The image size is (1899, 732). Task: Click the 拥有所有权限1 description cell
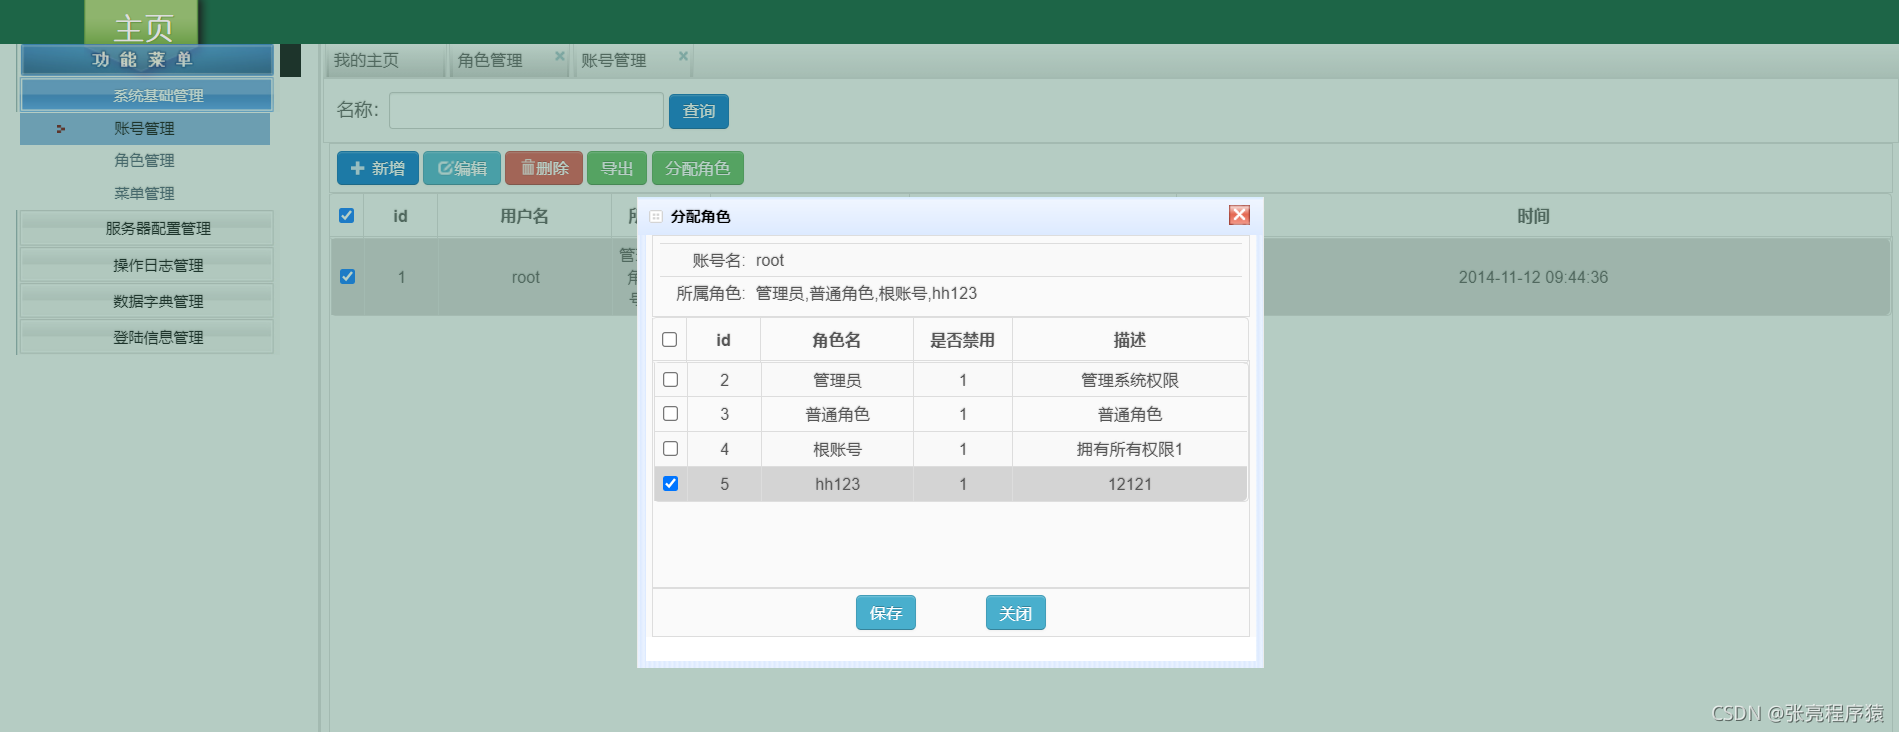click(x=1130, y=449)
